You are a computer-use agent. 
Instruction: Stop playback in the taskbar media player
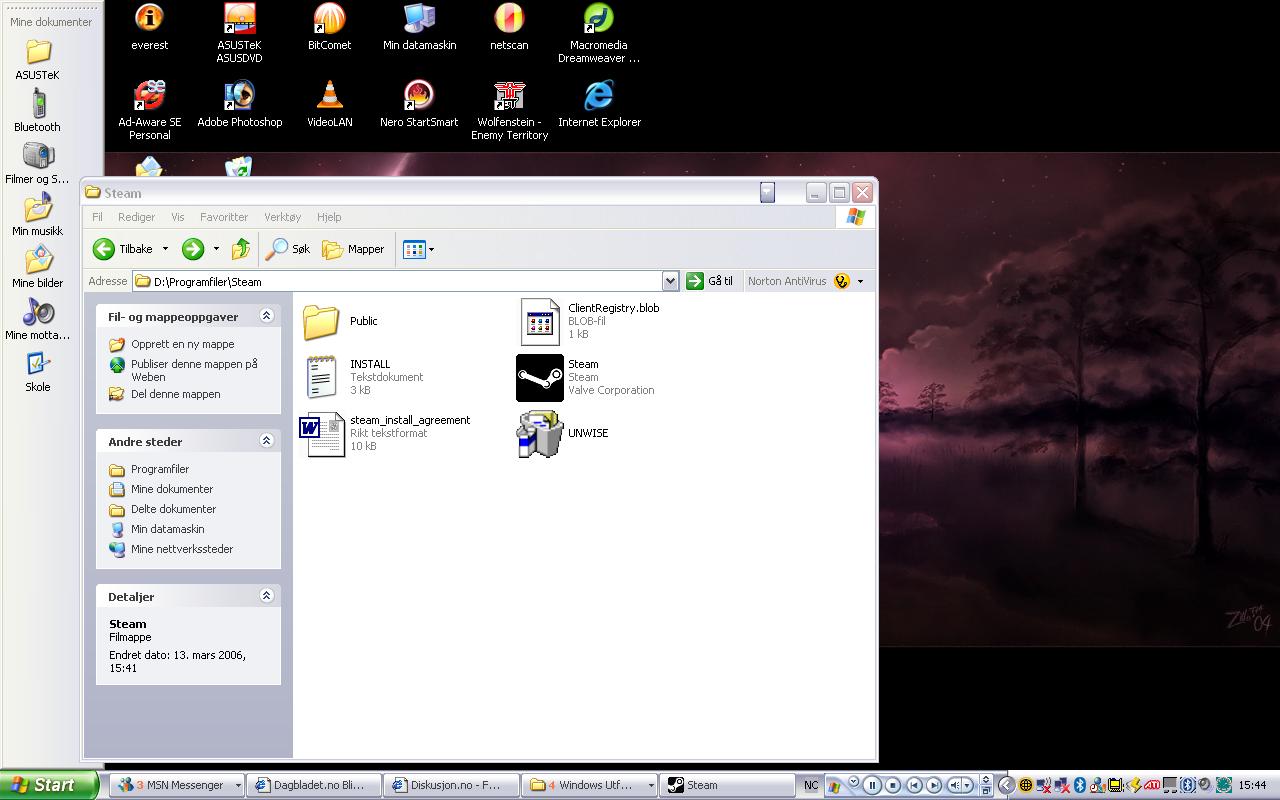tap(893, 785)
